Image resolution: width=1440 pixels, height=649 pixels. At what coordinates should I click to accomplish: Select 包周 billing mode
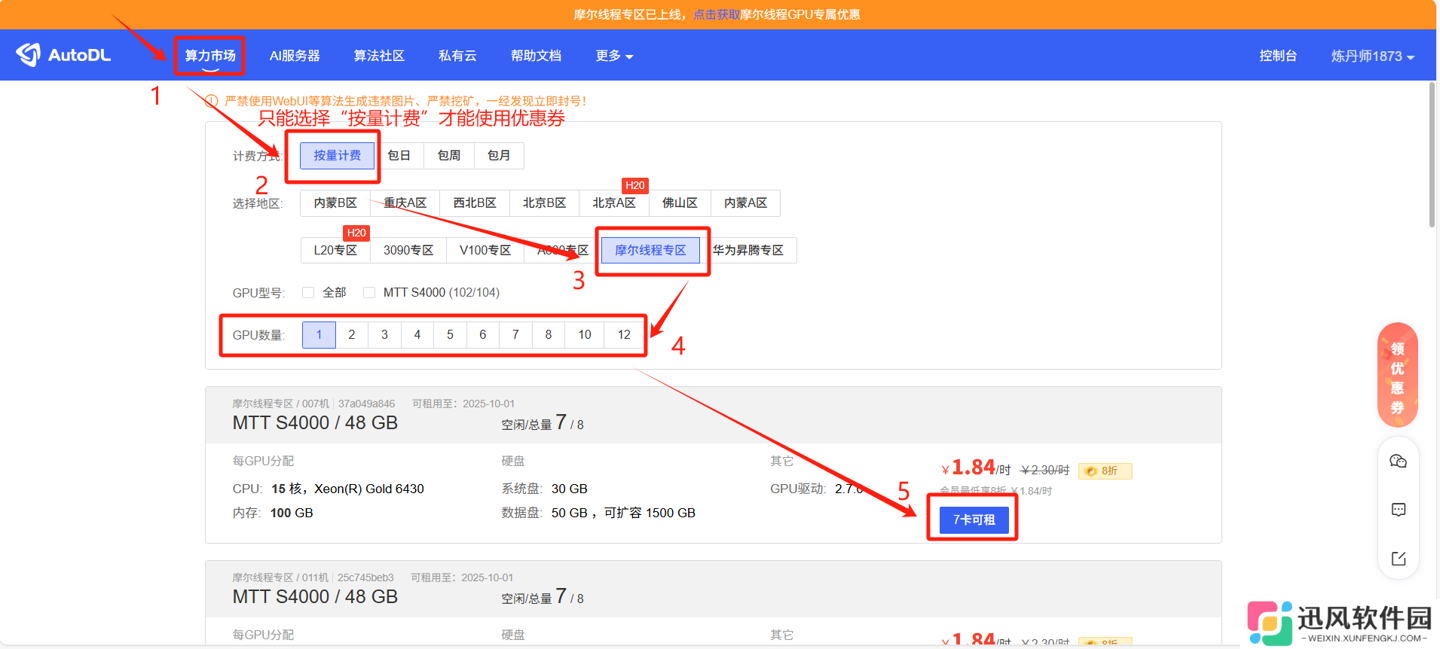click(x=449, y=155)
